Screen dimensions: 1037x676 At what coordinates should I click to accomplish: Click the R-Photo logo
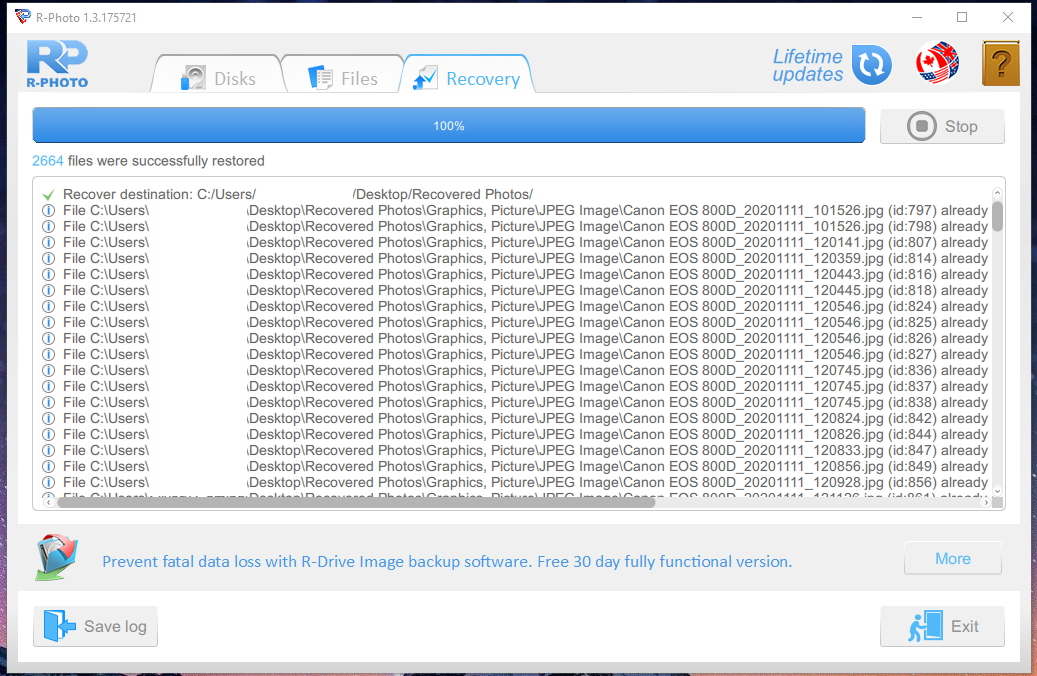58,64
